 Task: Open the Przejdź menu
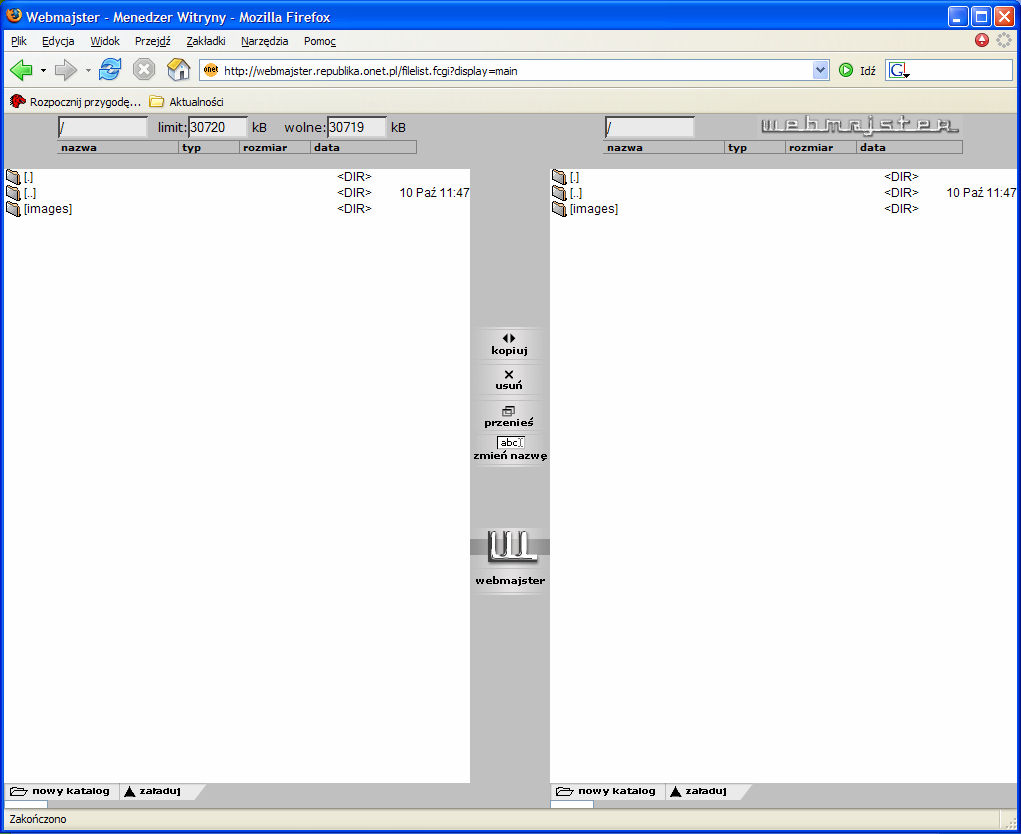click(x=152, y=41)
